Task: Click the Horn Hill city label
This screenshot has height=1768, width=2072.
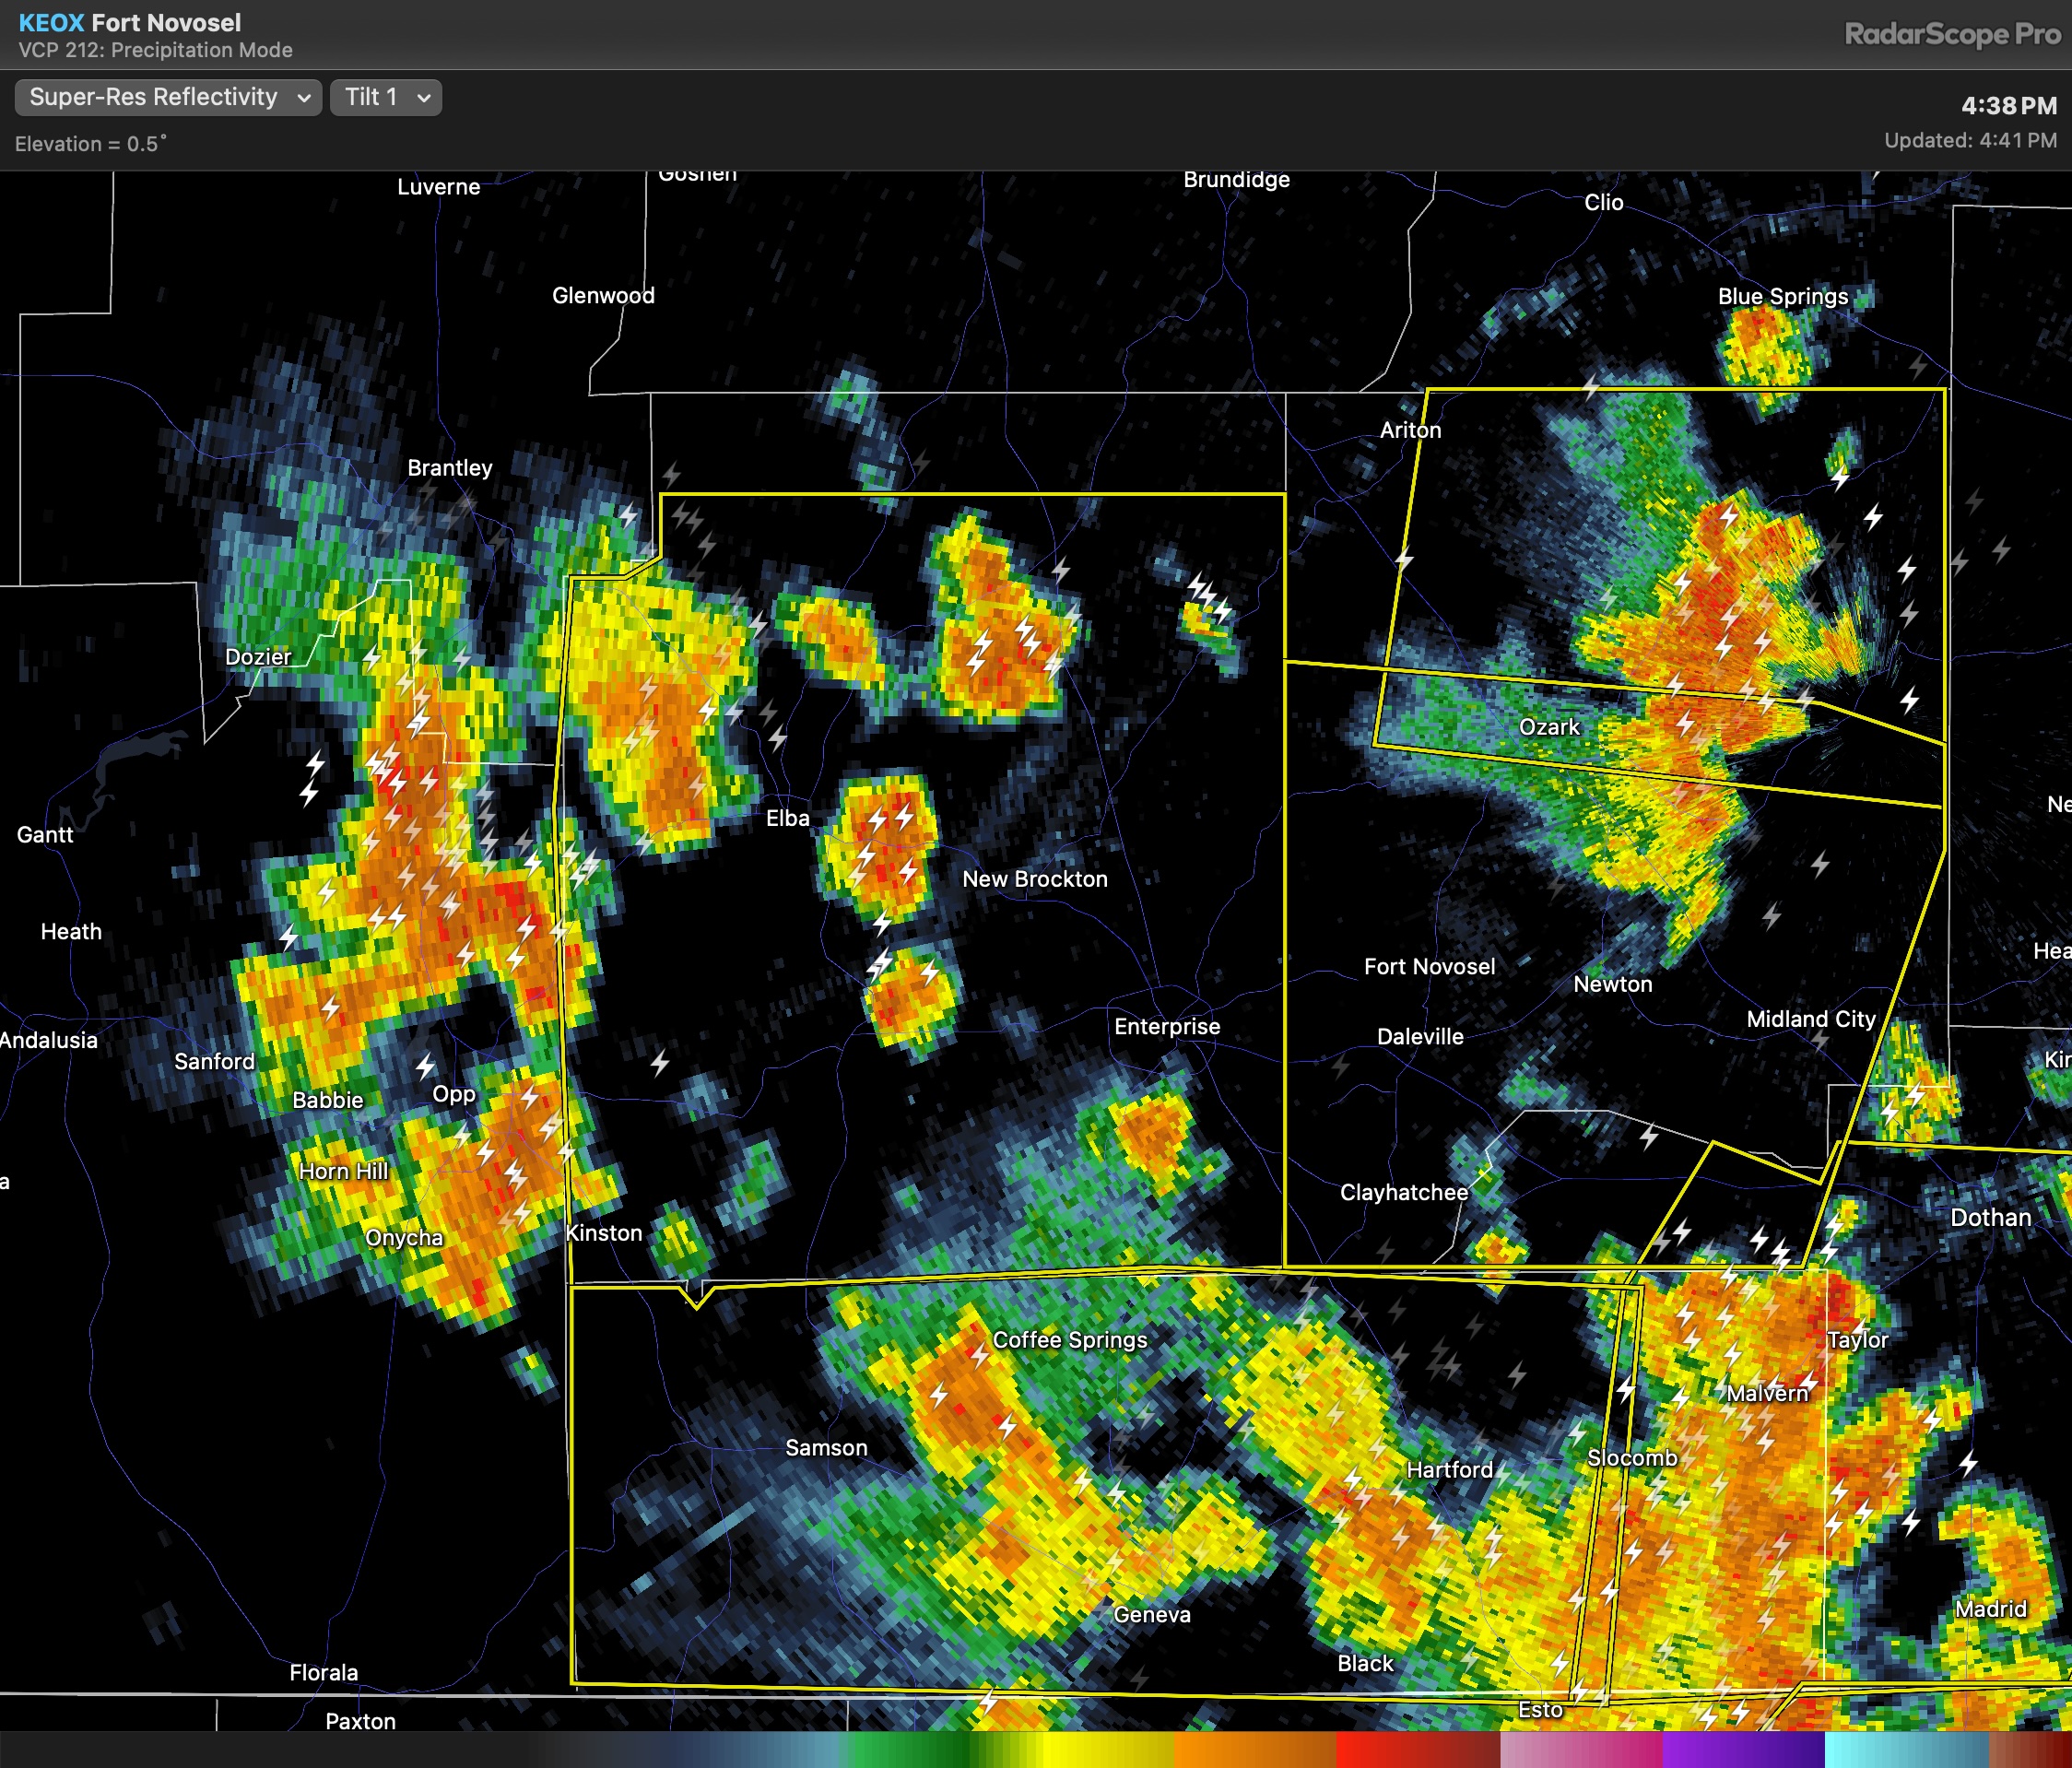Action: coord(343,1171)
